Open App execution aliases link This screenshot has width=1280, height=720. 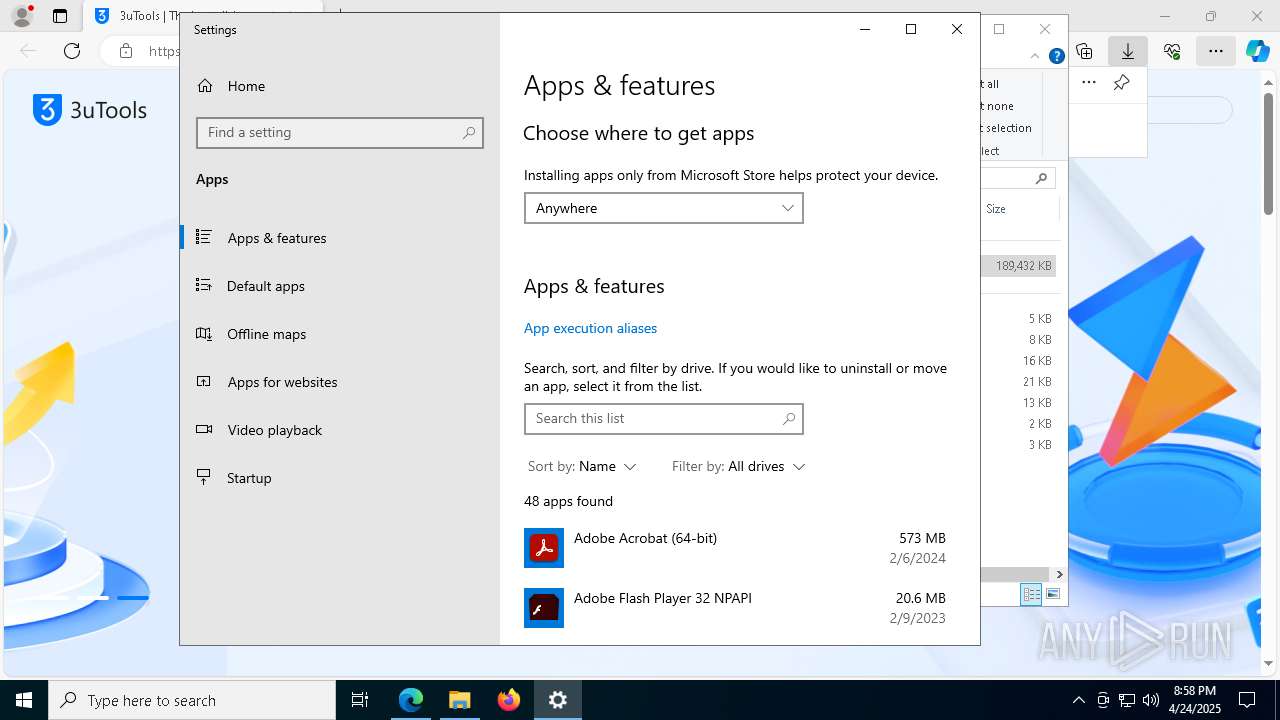(x=590, y=328)
